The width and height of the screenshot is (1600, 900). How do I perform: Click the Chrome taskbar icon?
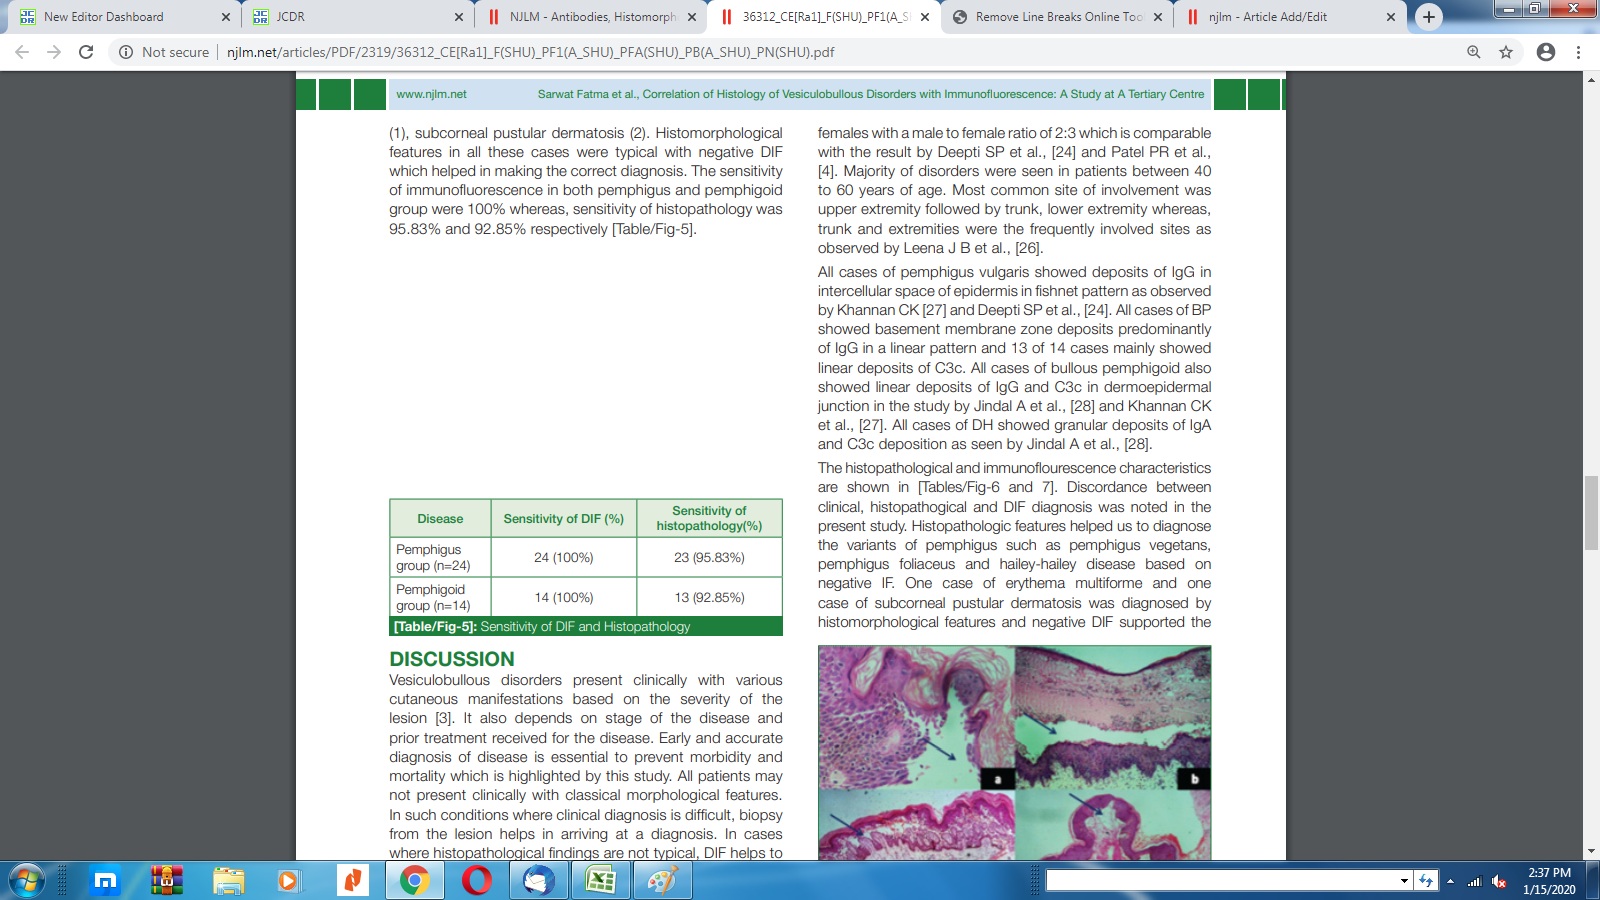point(414,881)
